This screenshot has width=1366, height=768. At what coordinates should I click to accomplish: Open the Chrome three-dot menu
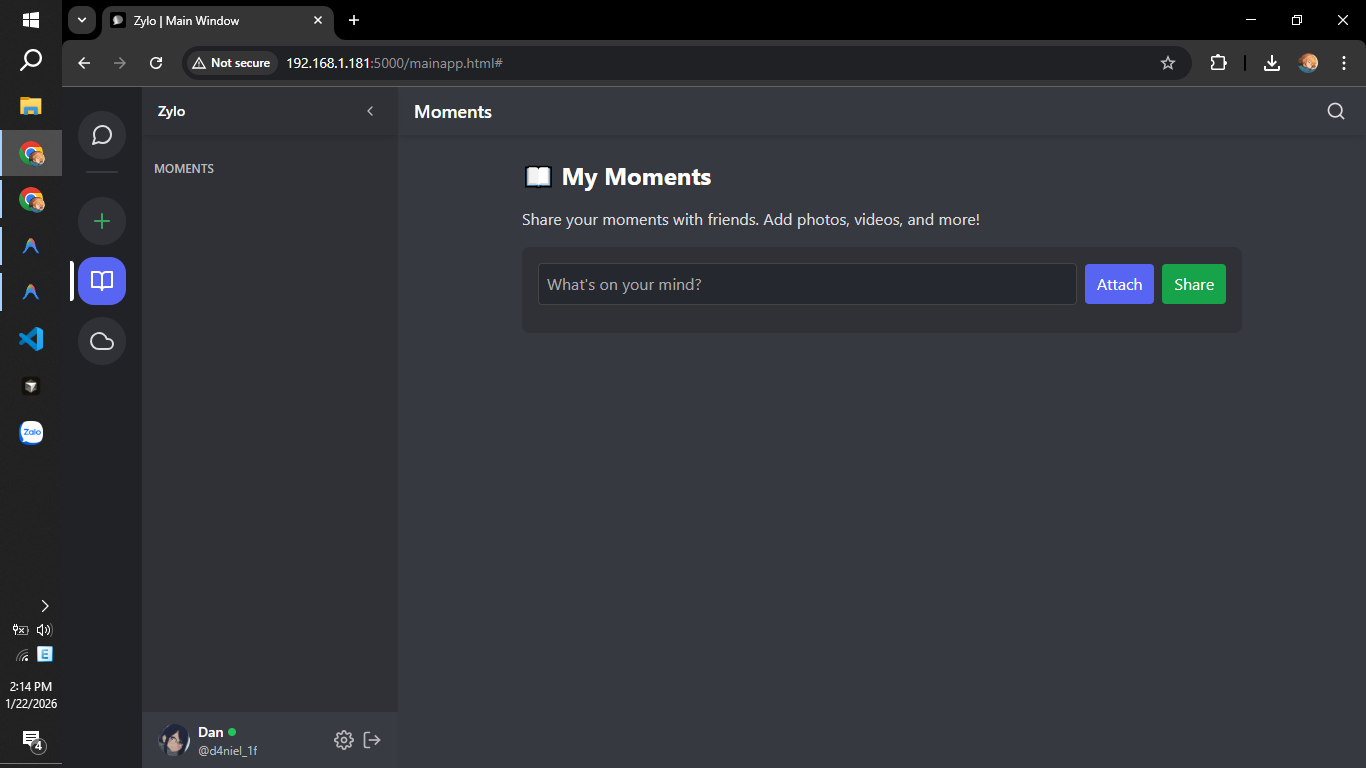1345,62
